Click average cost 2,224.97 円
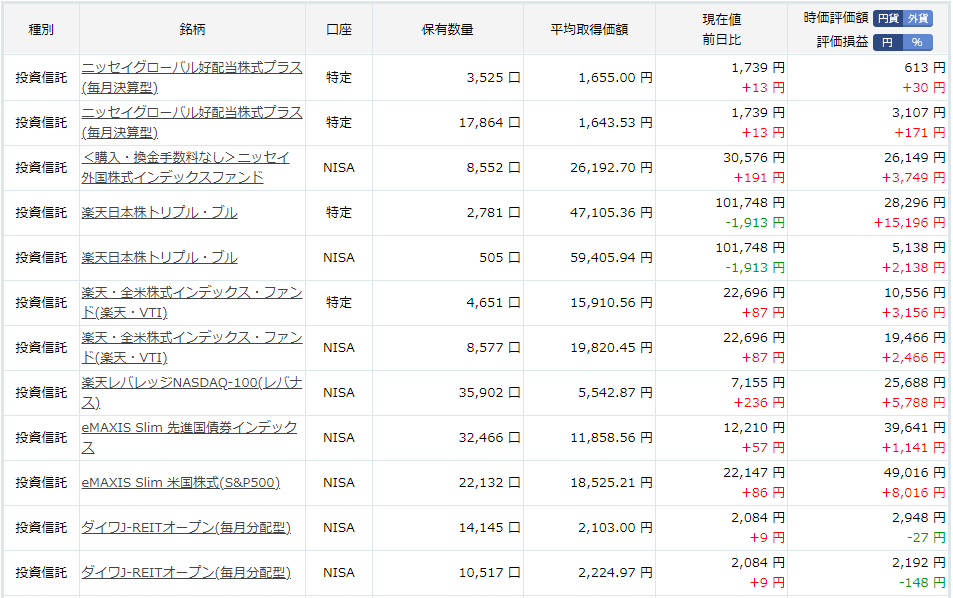This screenshot has height=598, width=953. (x=615, y=572)
